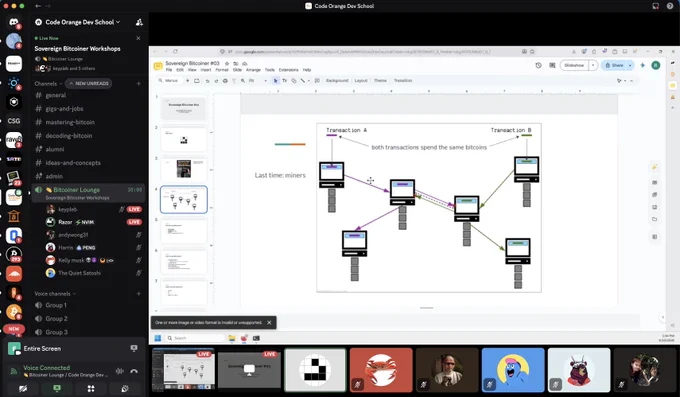This screenshot has width=680, height=397.
Task: Click the Share button in Slides
Action: [614, 66]
